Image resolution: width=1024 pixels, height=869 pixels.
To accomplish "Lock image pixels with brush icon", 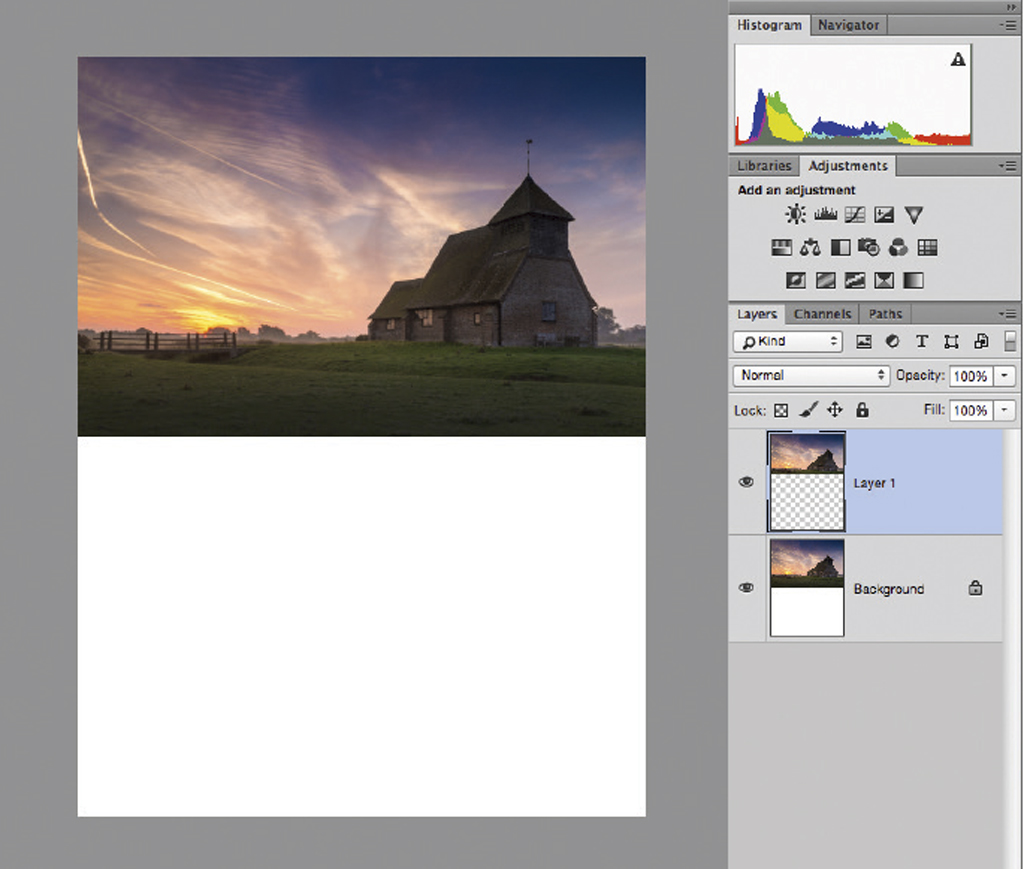I will (x=808, y=410).
